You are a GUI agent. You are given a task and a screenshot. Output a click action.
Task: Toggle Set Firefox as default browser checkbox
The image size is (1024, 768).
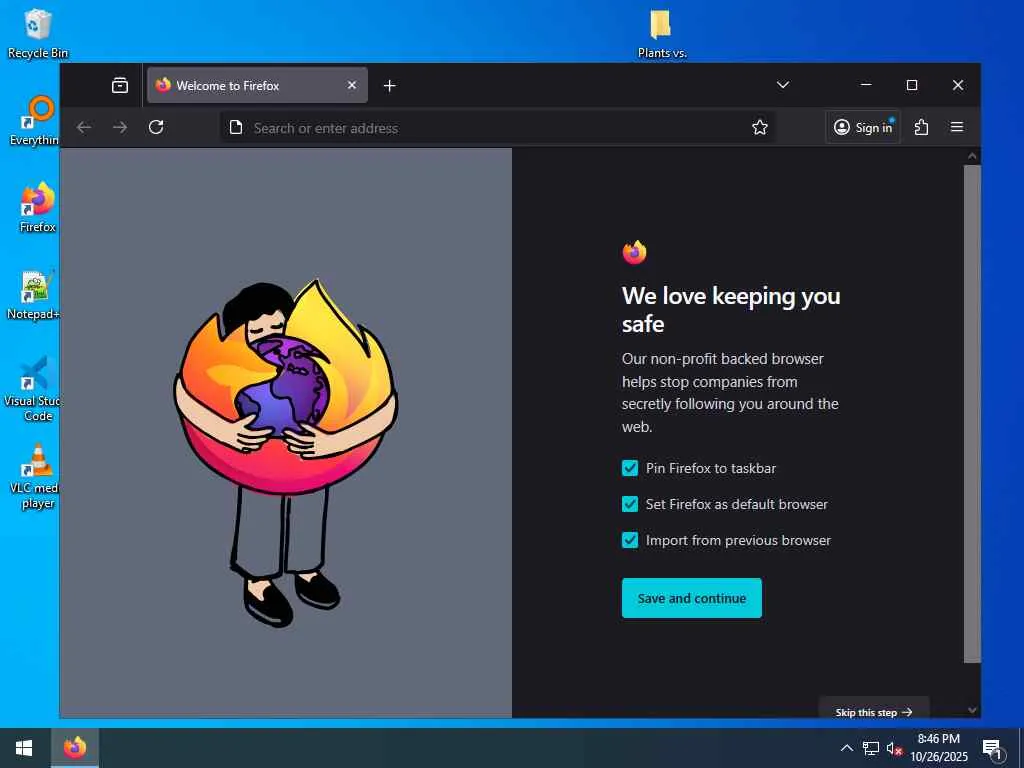[x=630, y=504]
